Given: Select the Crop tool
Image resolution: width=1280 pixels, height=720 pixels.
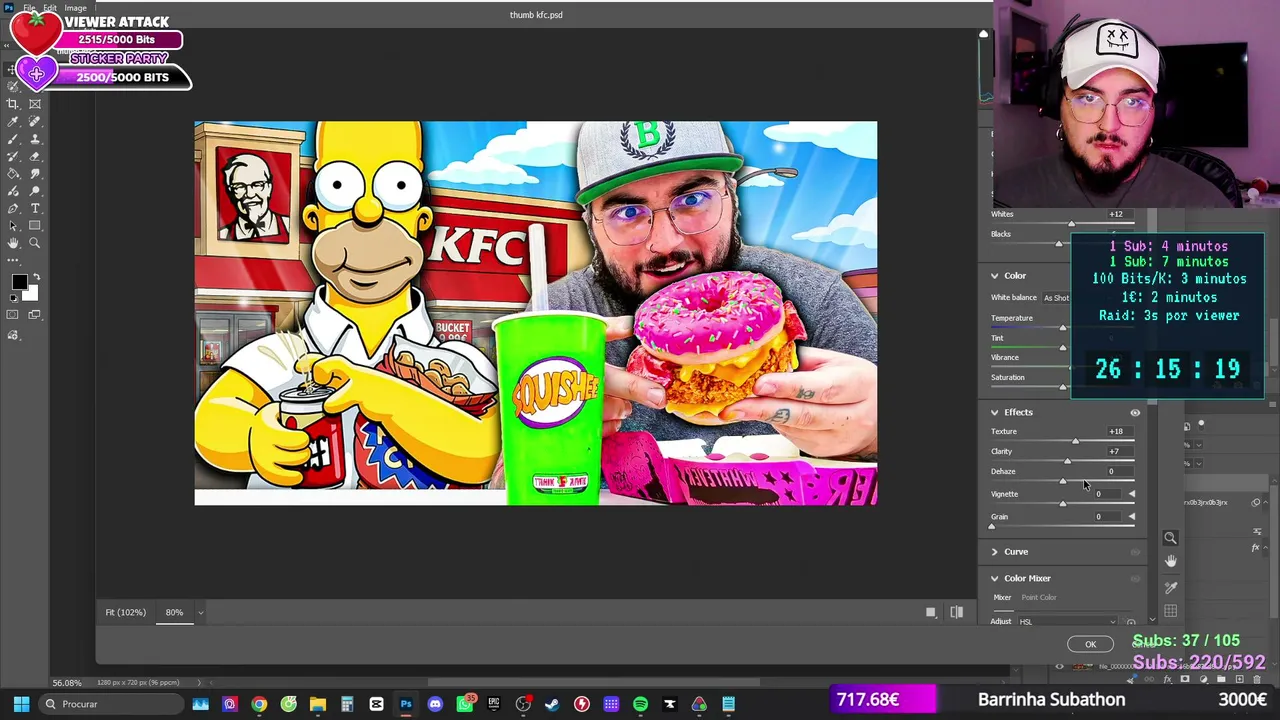Looking at the screenshot, I should pos(13,104).
